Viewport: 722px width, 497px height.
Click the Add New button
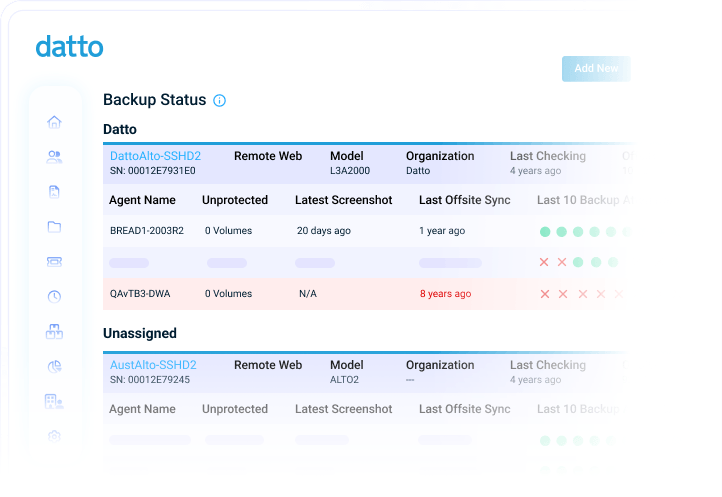click(x=596, y=69)
